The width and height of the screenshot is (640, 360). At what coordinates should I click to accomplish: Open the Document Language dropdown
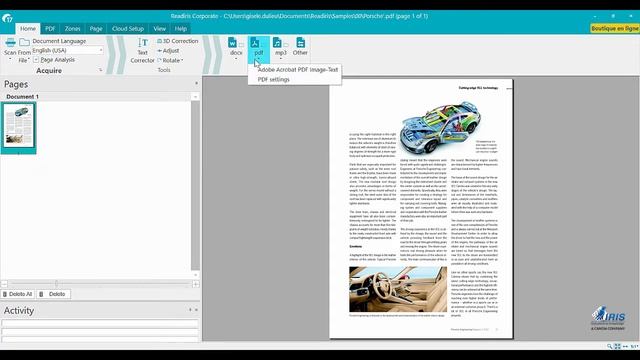[67, 50]
